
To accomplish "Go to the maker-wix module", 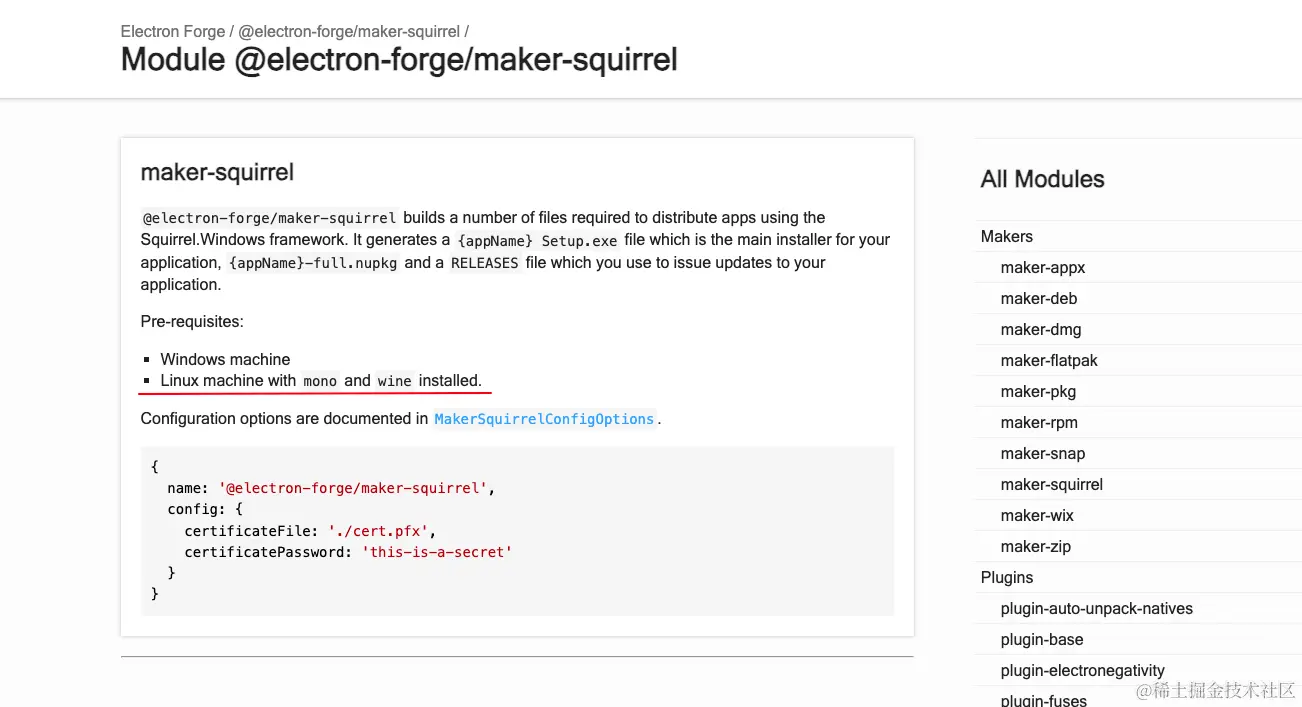I will [x=1037, y=516].
